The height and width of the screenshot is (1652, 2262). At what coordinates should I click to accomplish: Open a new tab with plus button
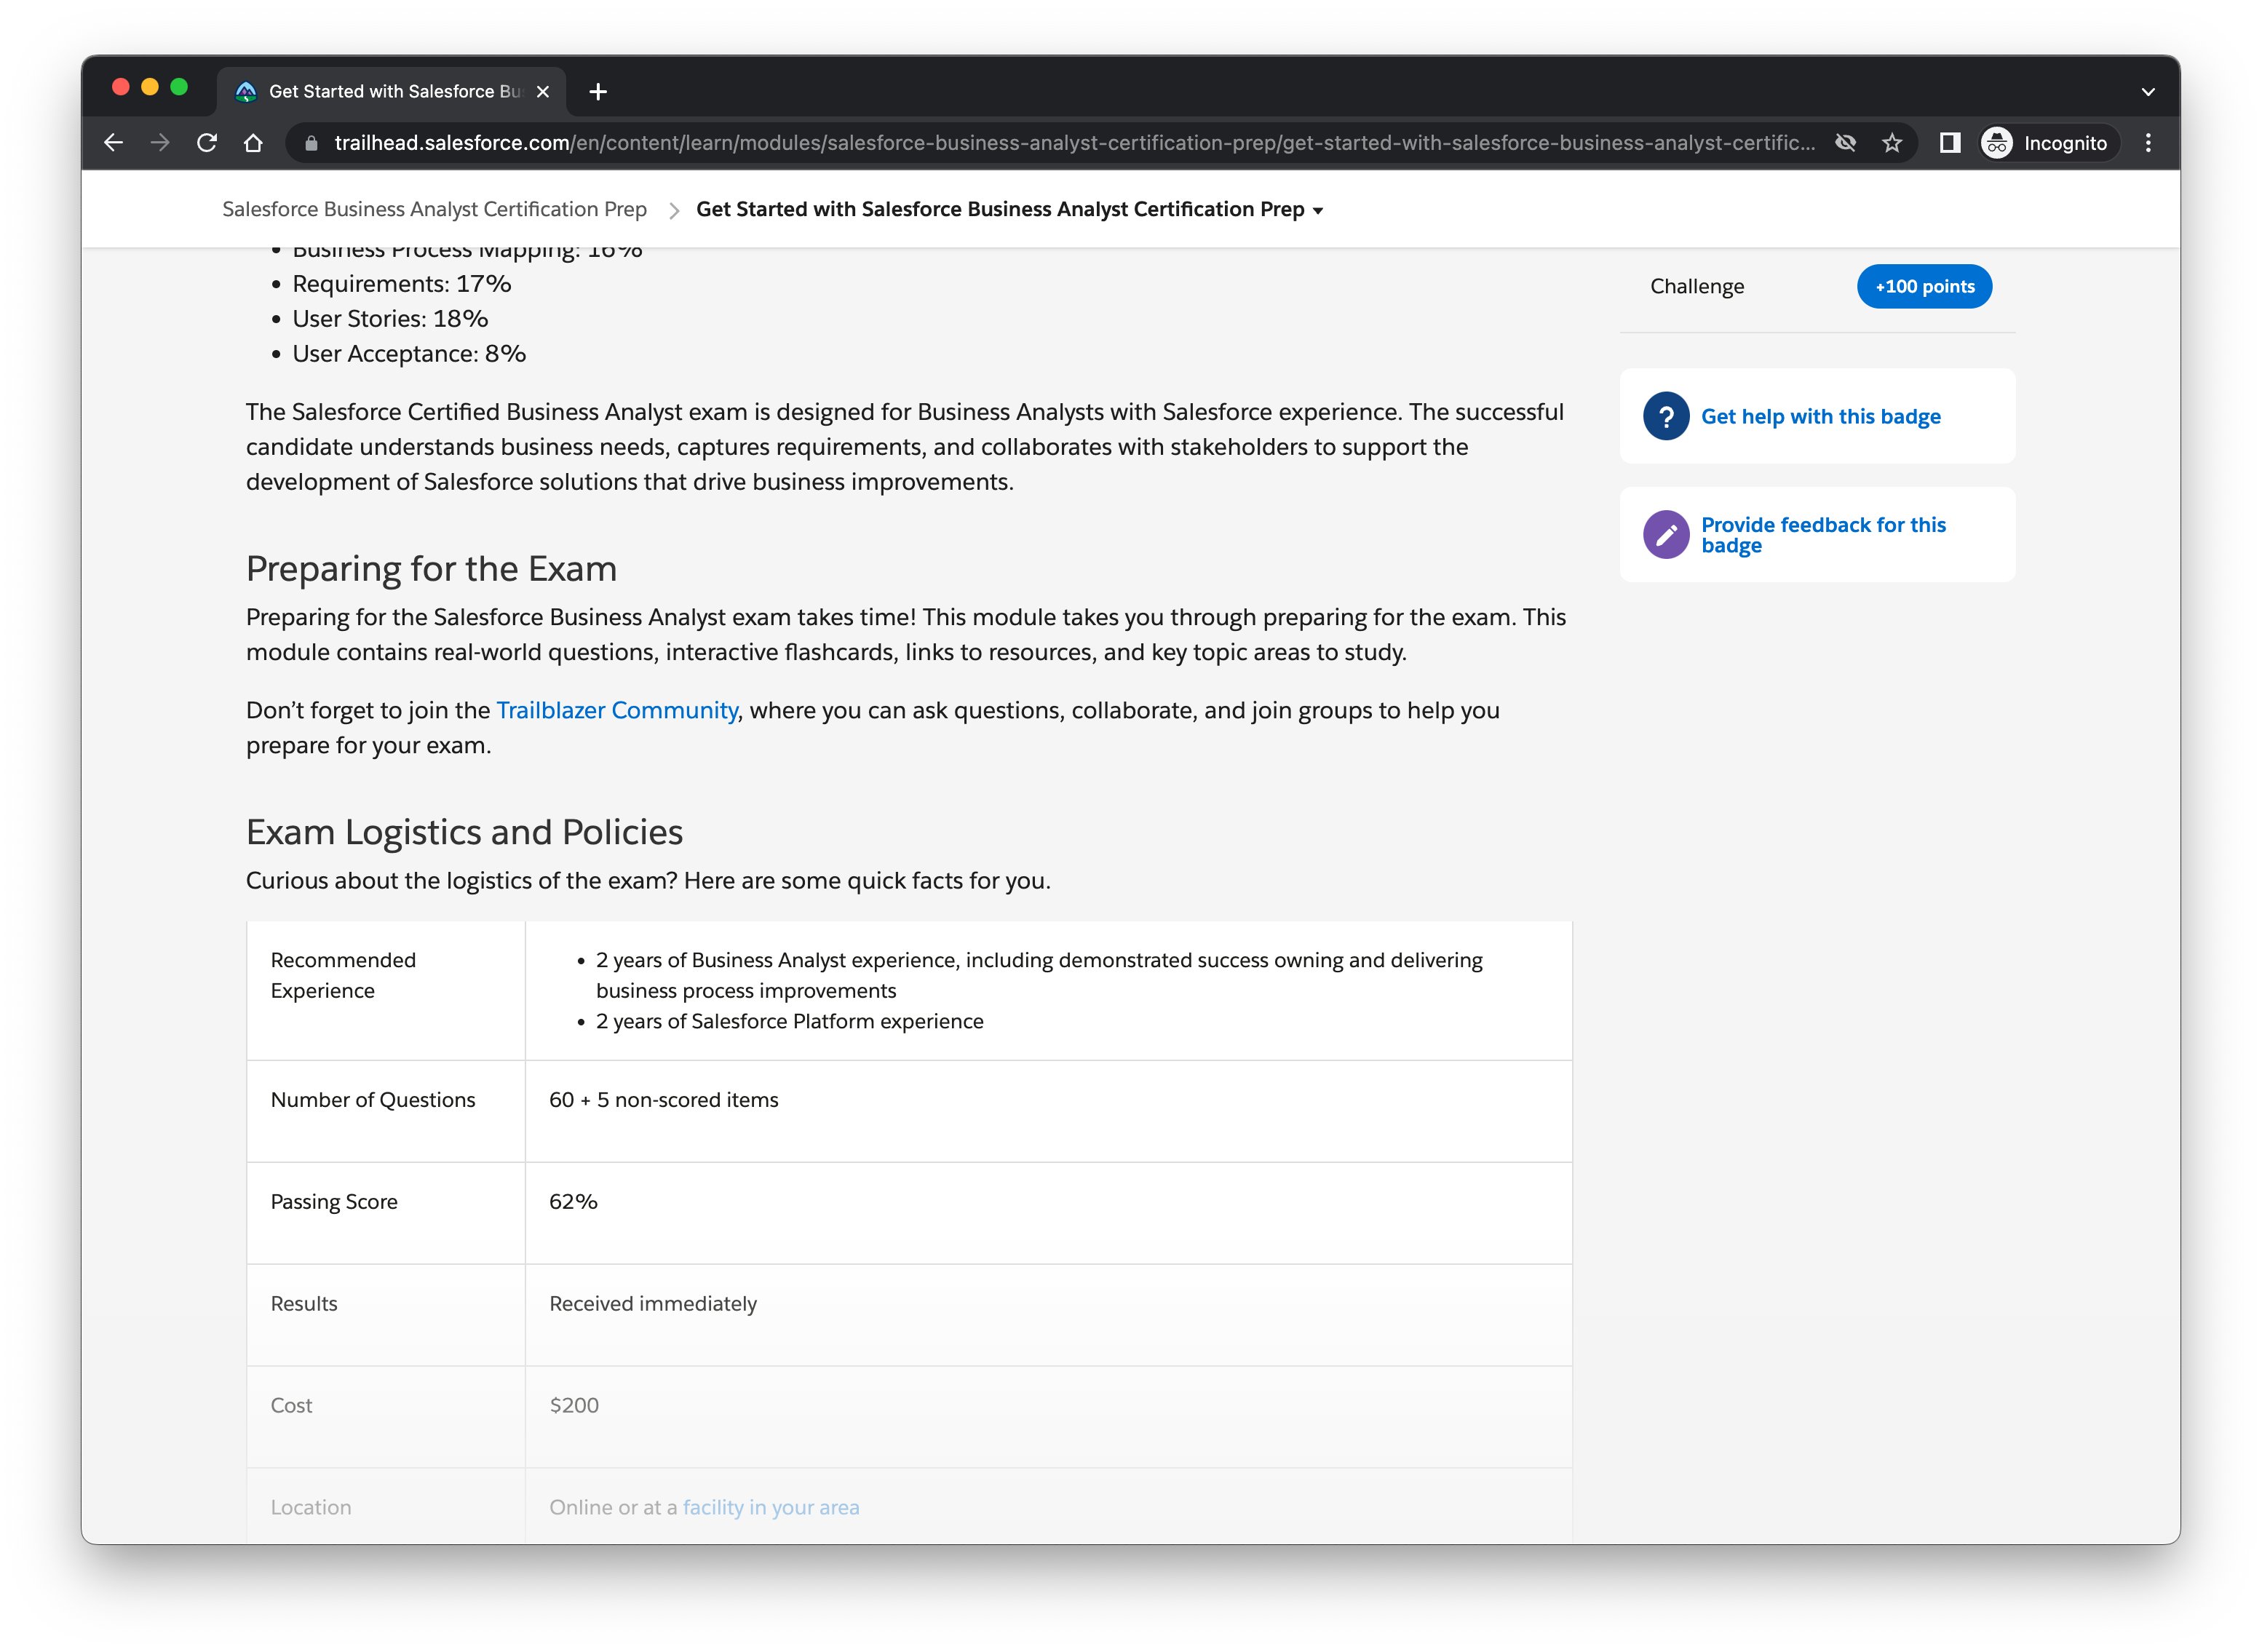(x=598, y=92)
